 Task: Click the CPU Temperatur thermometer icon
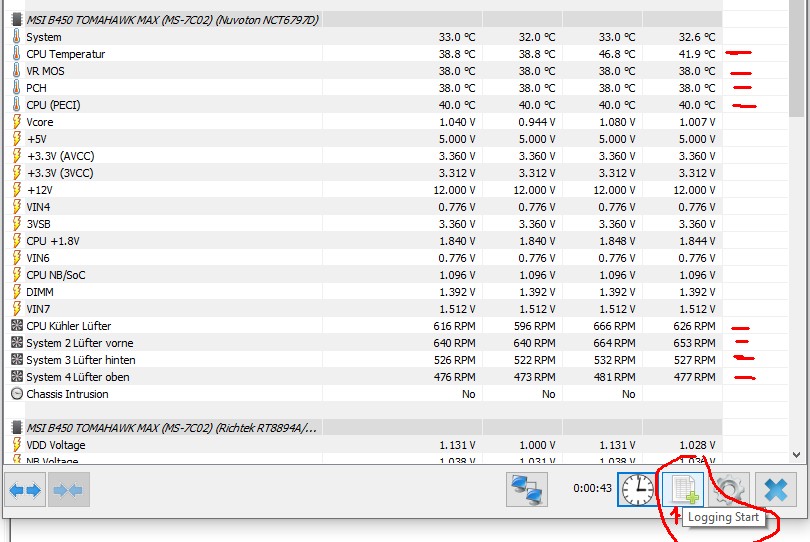[17, 54]
